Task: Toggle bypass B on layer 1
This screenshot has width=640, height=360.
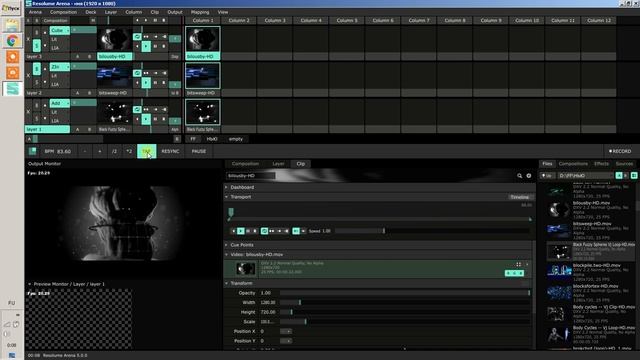Action: click(37, 106)
